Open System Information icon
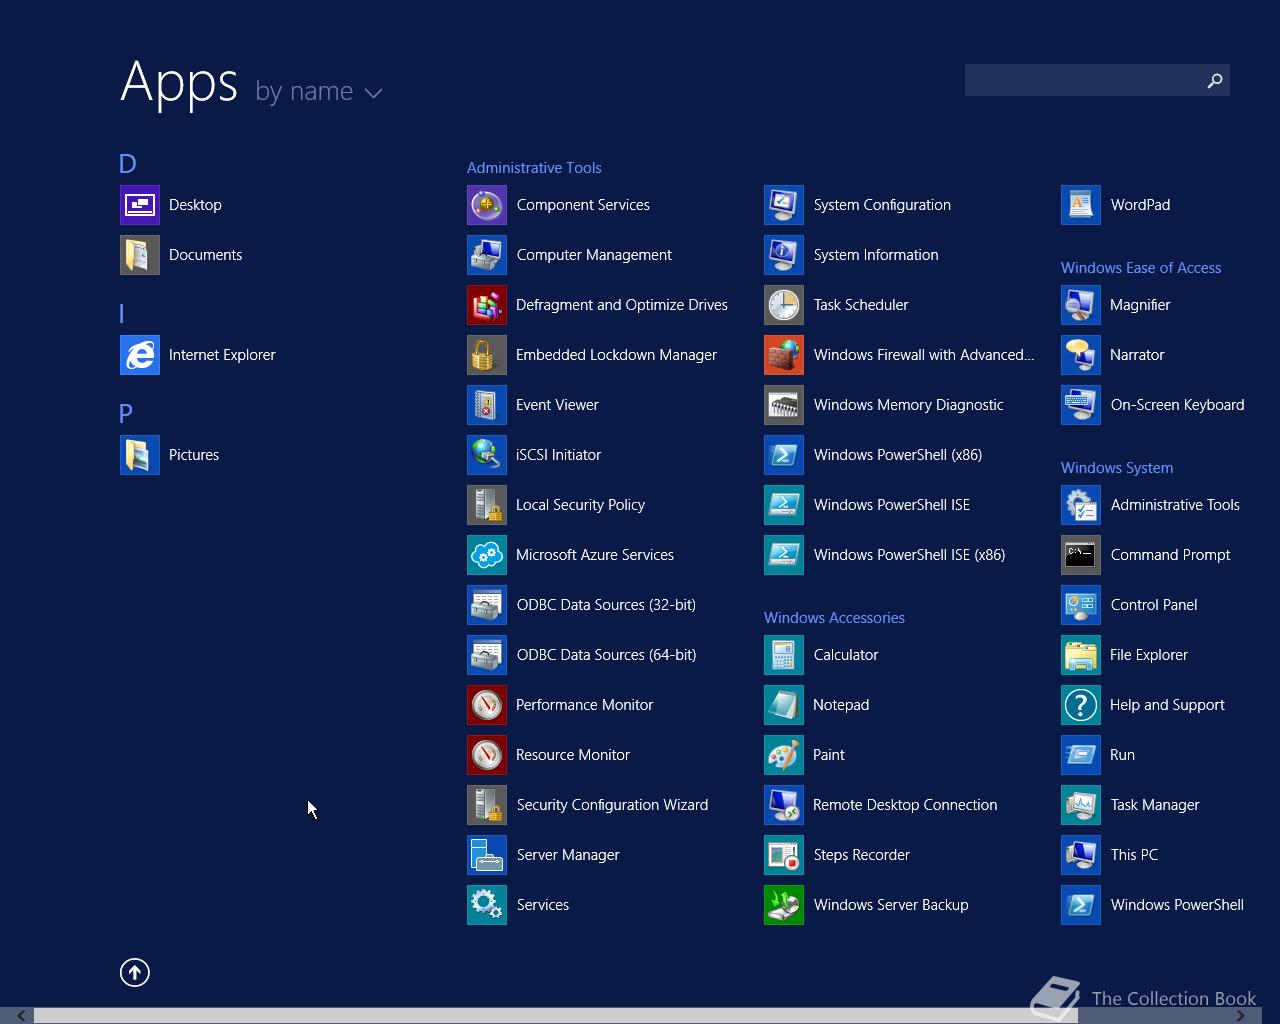Viewport: 1280px width, 1024px height. pyautogui.click(x=784, y=255)
